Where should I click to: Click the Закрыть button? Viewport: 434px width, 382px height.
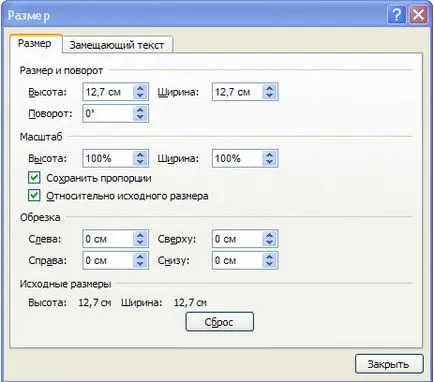[x=389, y=364]
